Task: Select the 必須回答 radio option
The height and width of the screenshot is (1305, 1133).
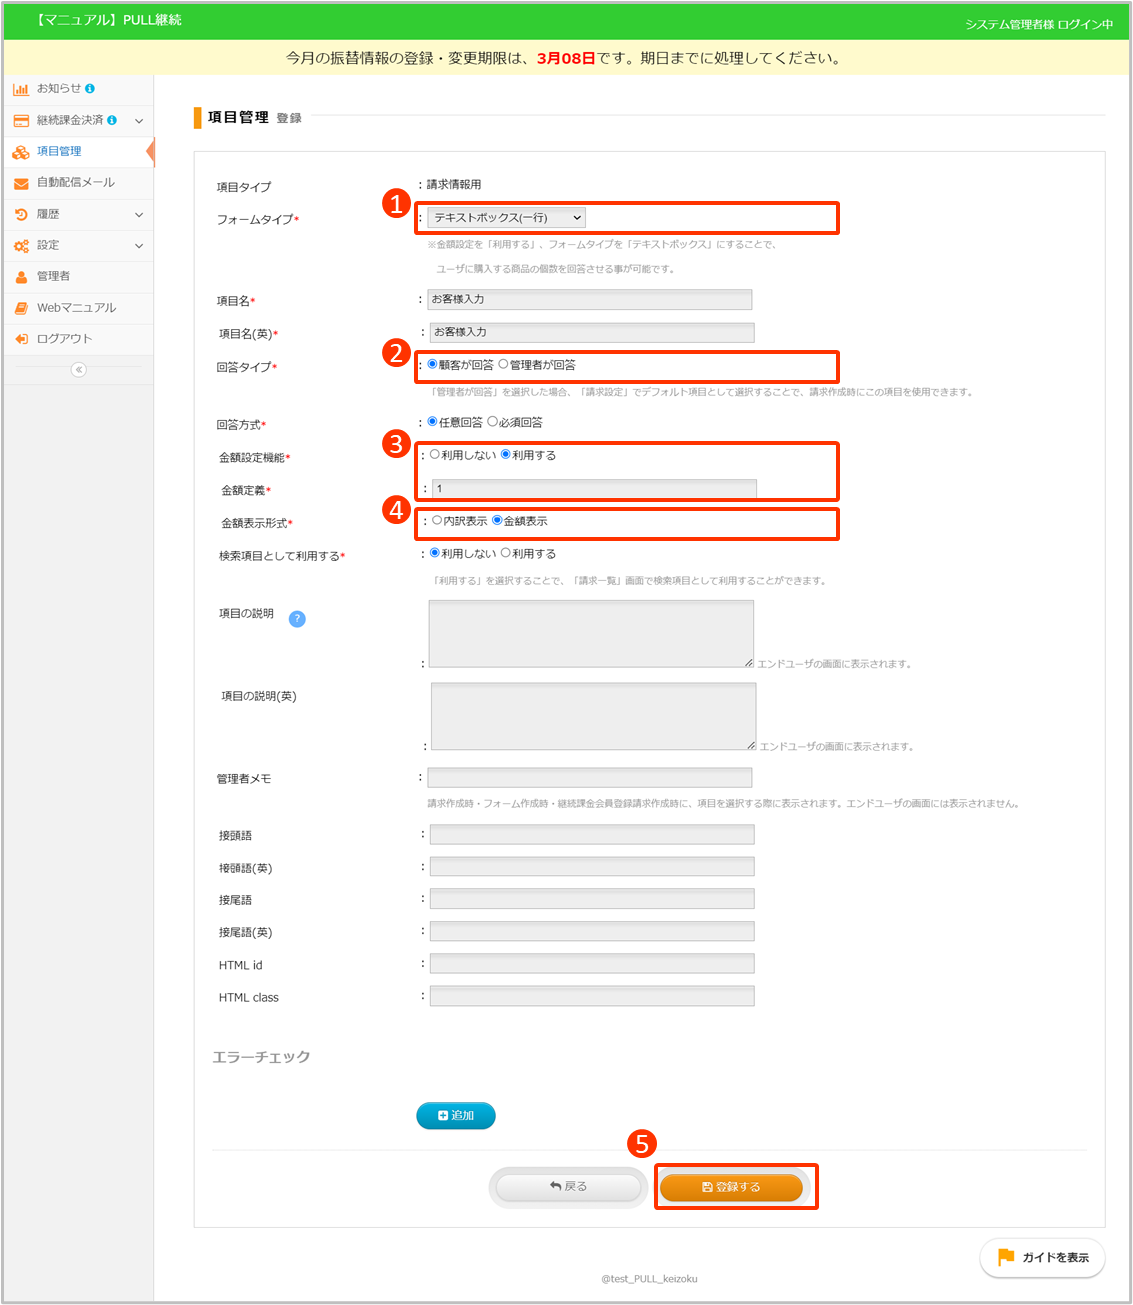Action: pyautogui.click(x=492, y=422)
